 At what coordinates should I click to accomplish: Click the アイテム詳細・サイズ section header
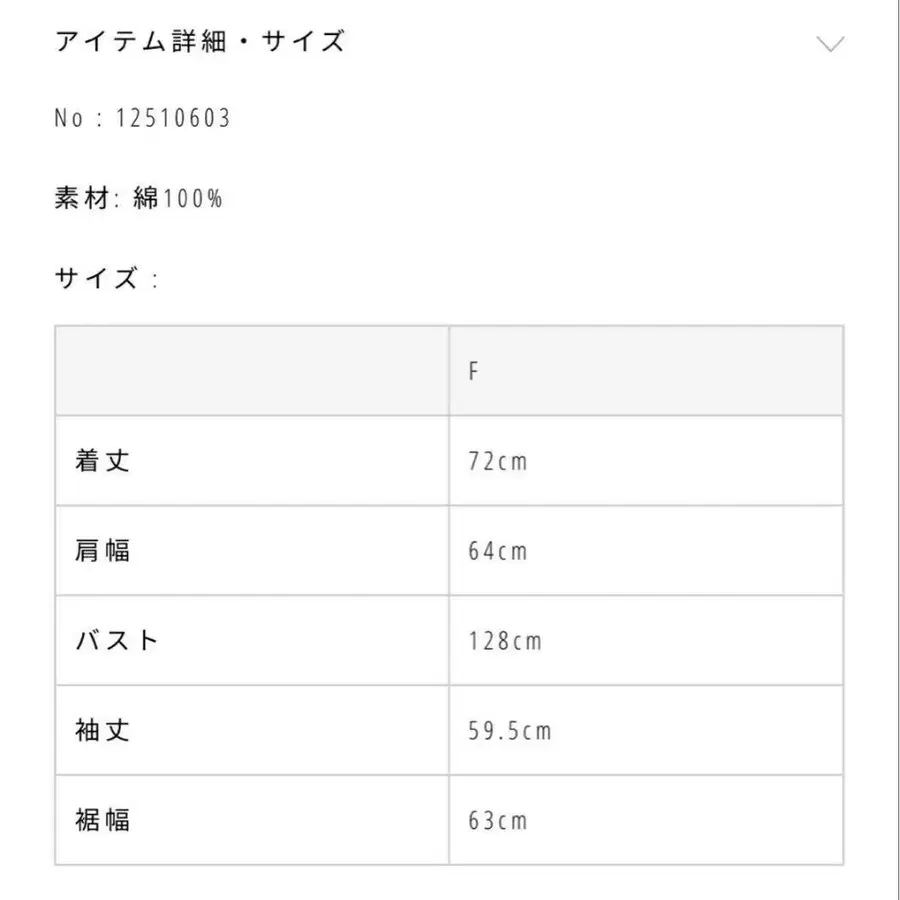point(200,42)
